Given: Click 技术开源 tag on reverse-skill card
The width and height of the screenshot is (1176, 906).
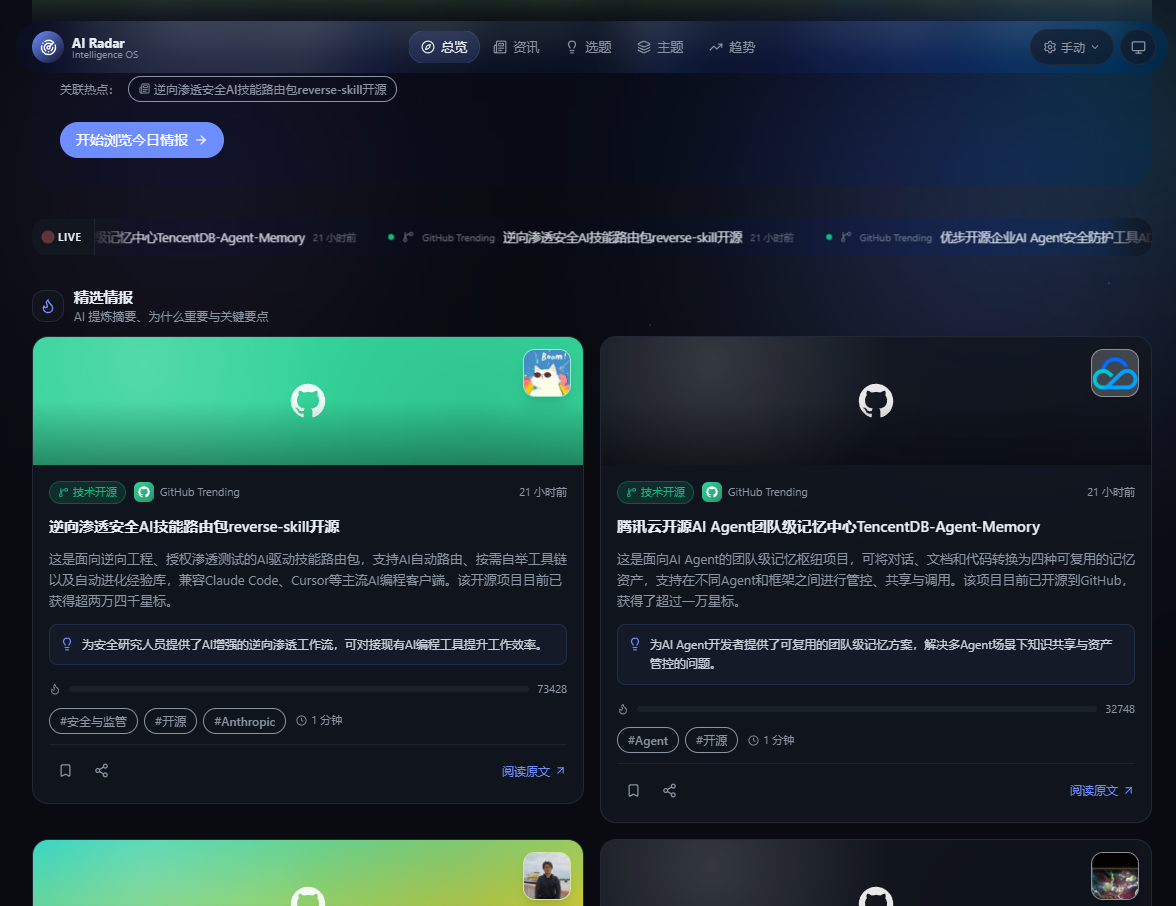Looking at the screenshot, I should pyautogui.click(x=88, y=492).
